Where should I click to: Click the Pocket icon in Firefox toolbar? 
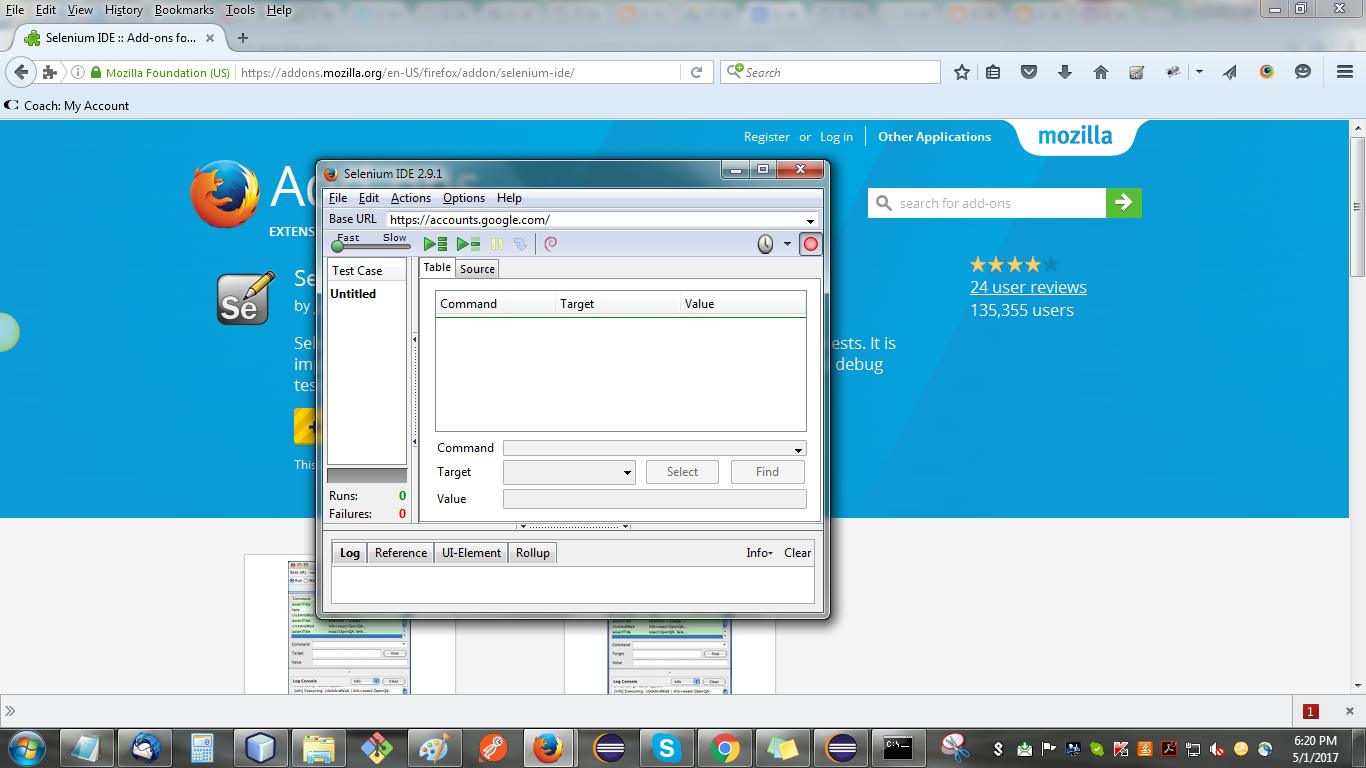tap(1029, 72)
